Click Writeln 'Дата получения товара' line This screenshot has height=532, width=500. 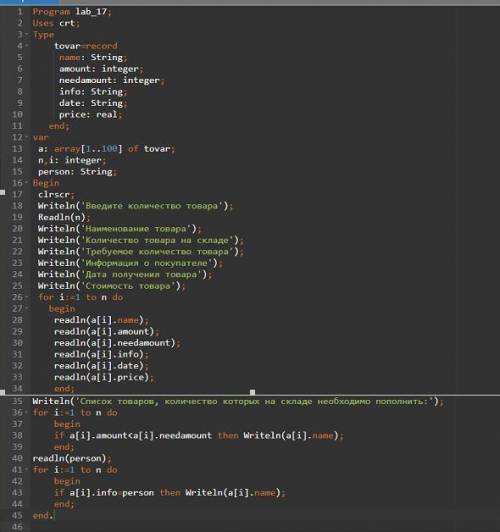click(x=125, y=274)
